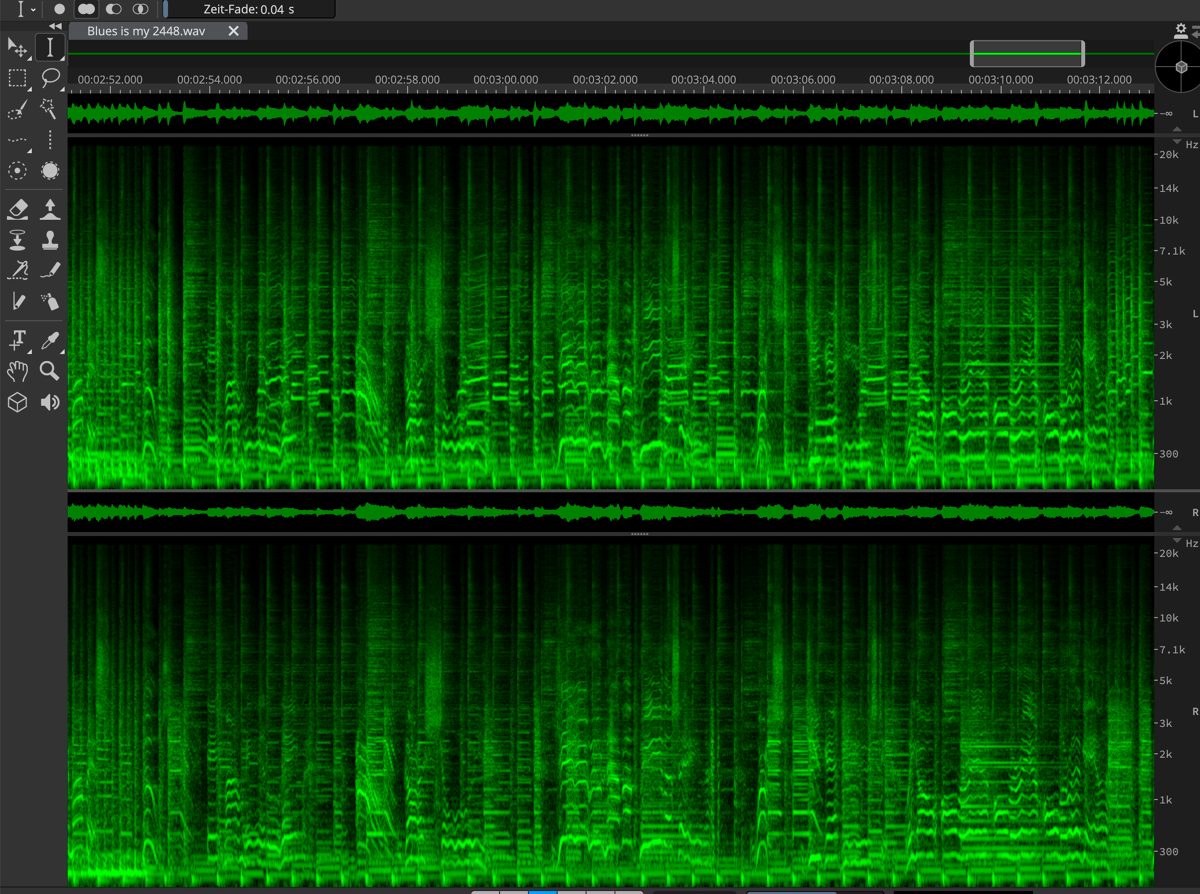1200x894 pixels.
Task: Choose the heal/needle repair tool
Action: [17, 270]
